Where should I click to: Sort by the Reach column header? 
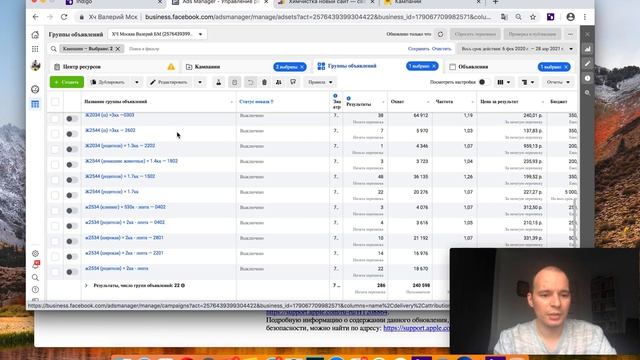click(410, 102)
